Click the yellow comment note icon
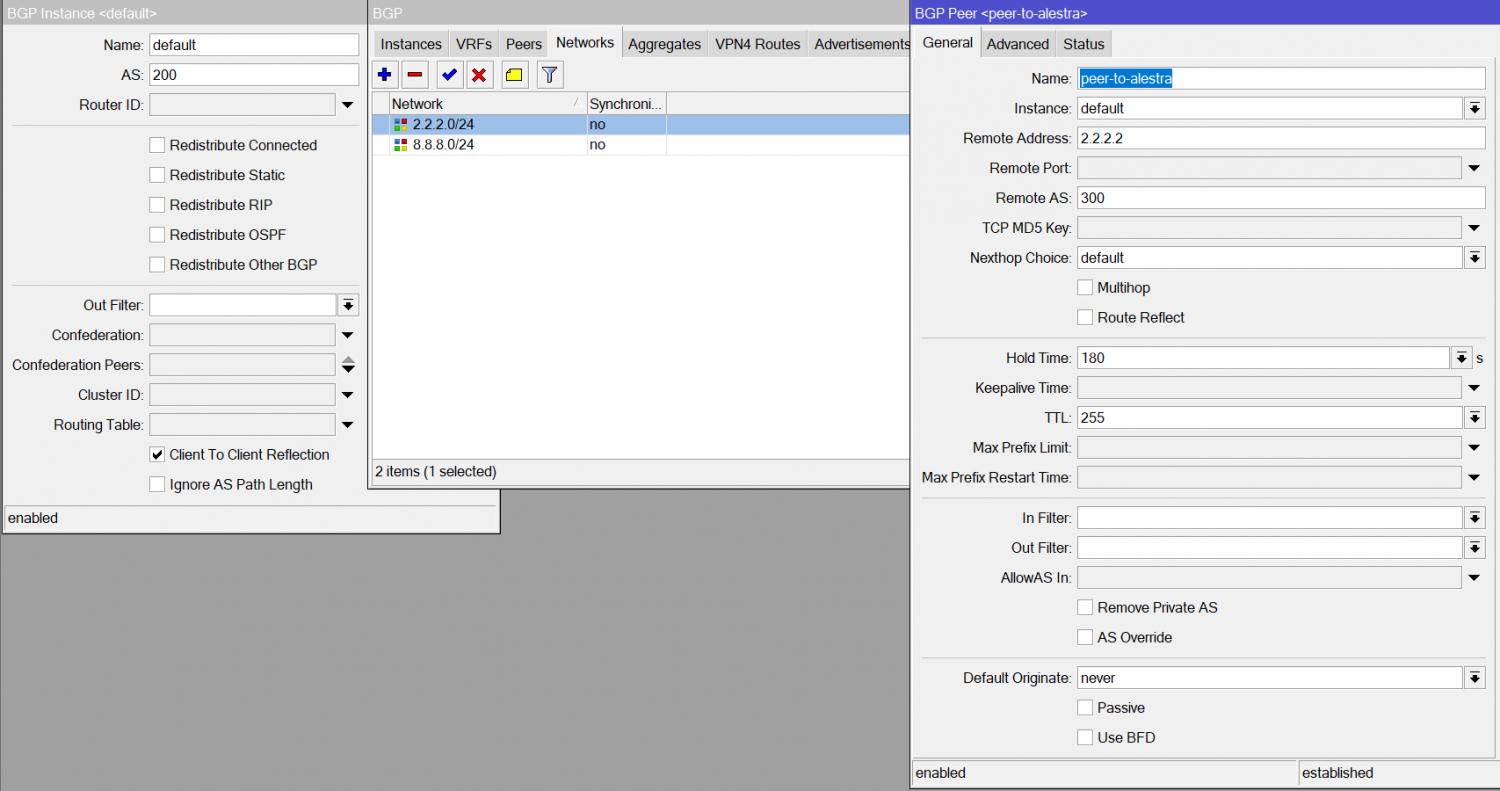The image size is (1500, 791). (x=514, y=75)
